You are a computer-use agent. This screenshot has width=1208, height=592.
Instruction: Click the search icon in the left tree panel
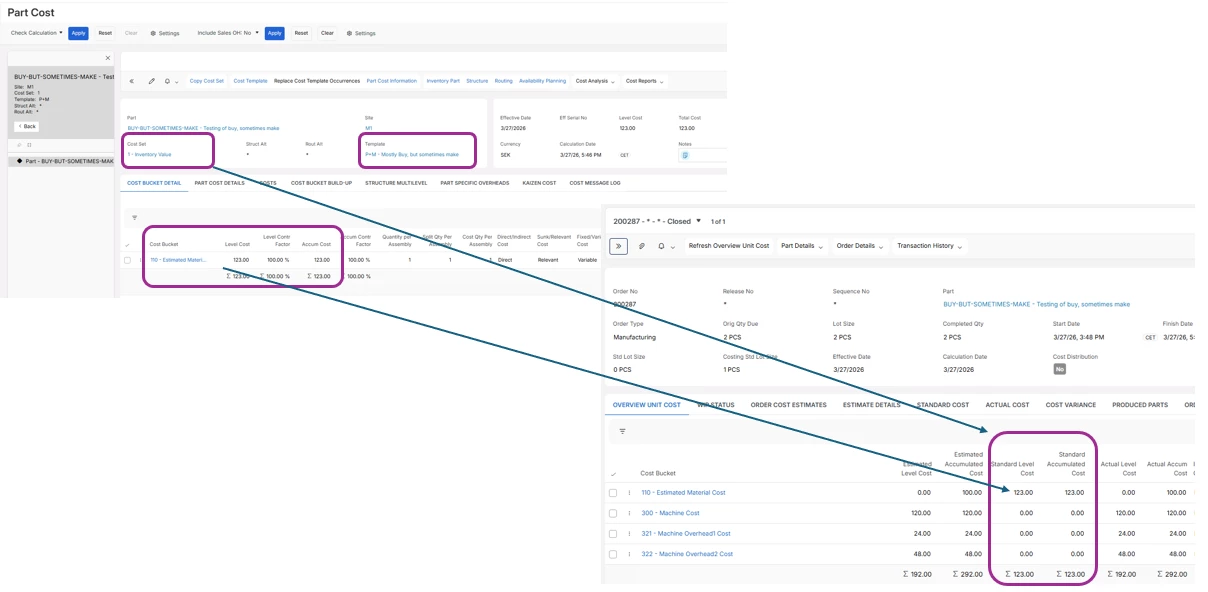coord(20,145)
